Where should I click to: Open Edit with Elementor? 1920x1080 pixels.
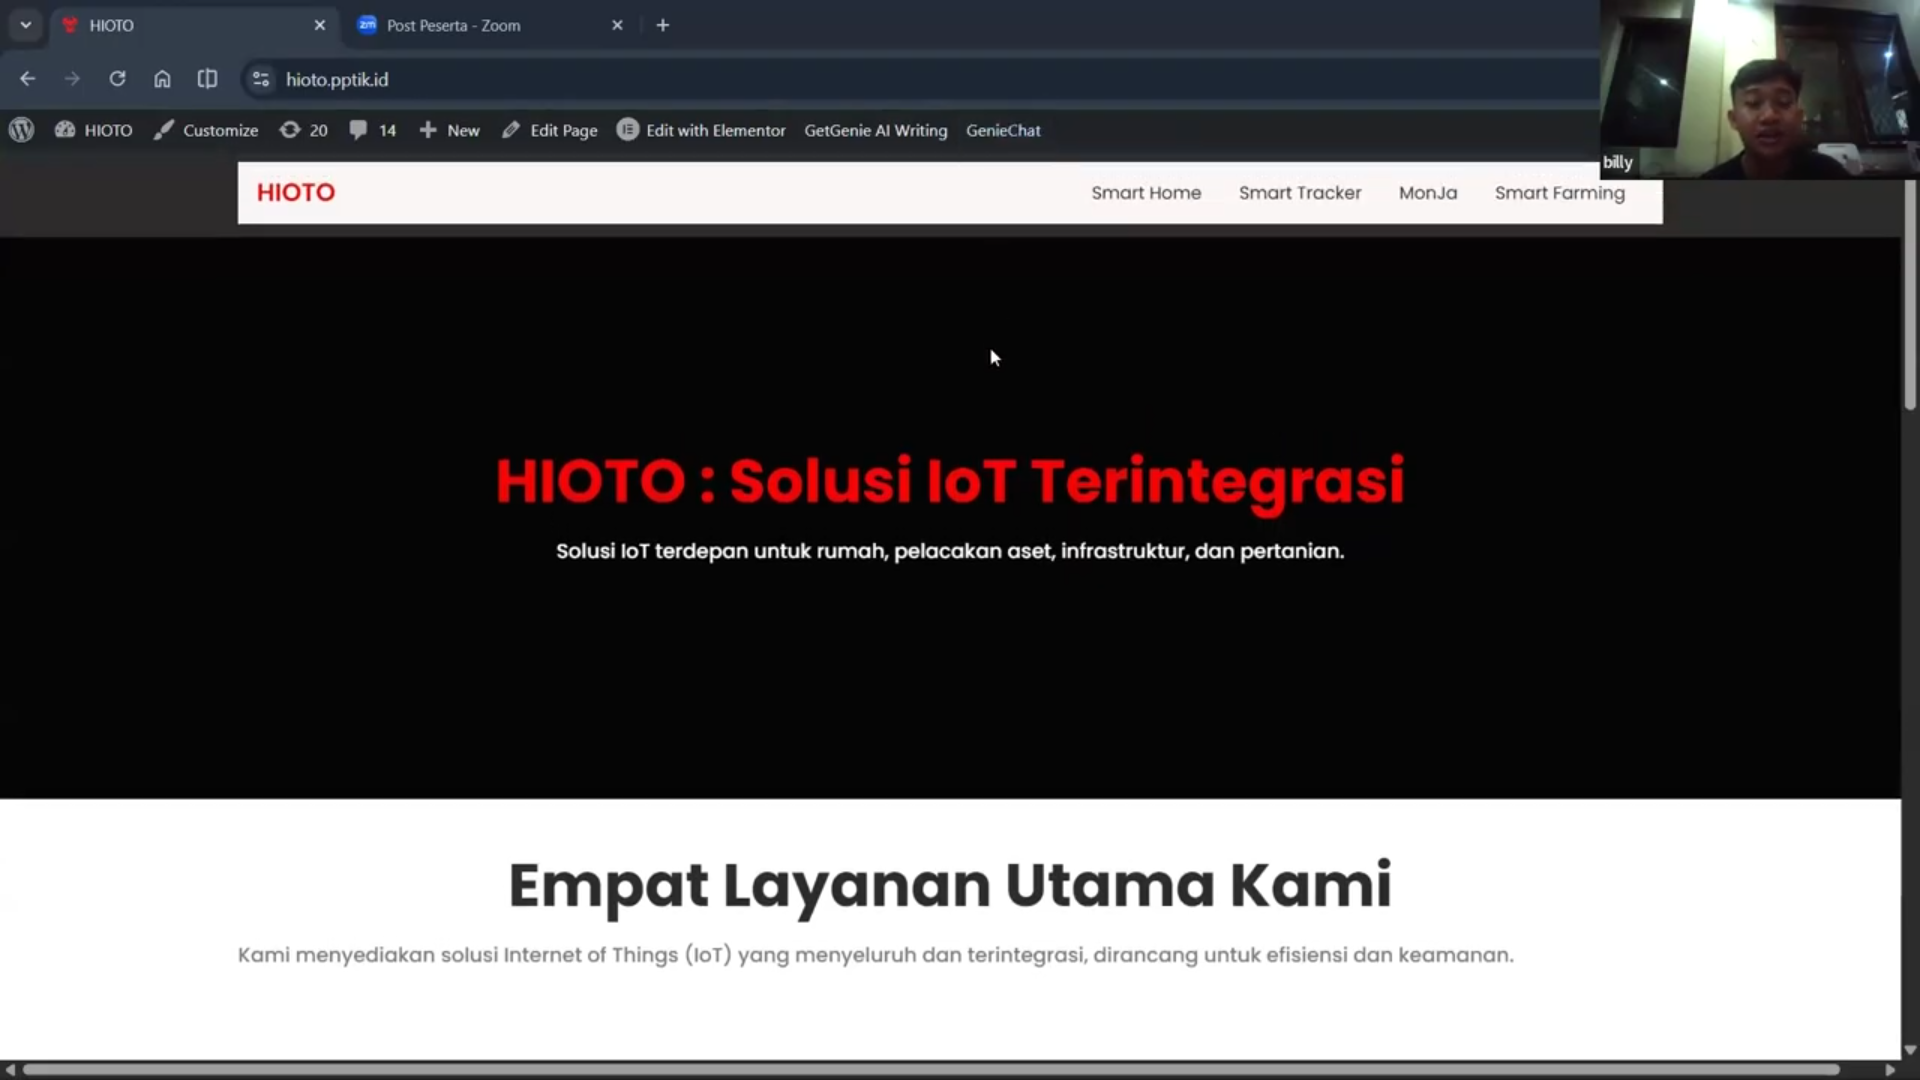coord(701,130)
